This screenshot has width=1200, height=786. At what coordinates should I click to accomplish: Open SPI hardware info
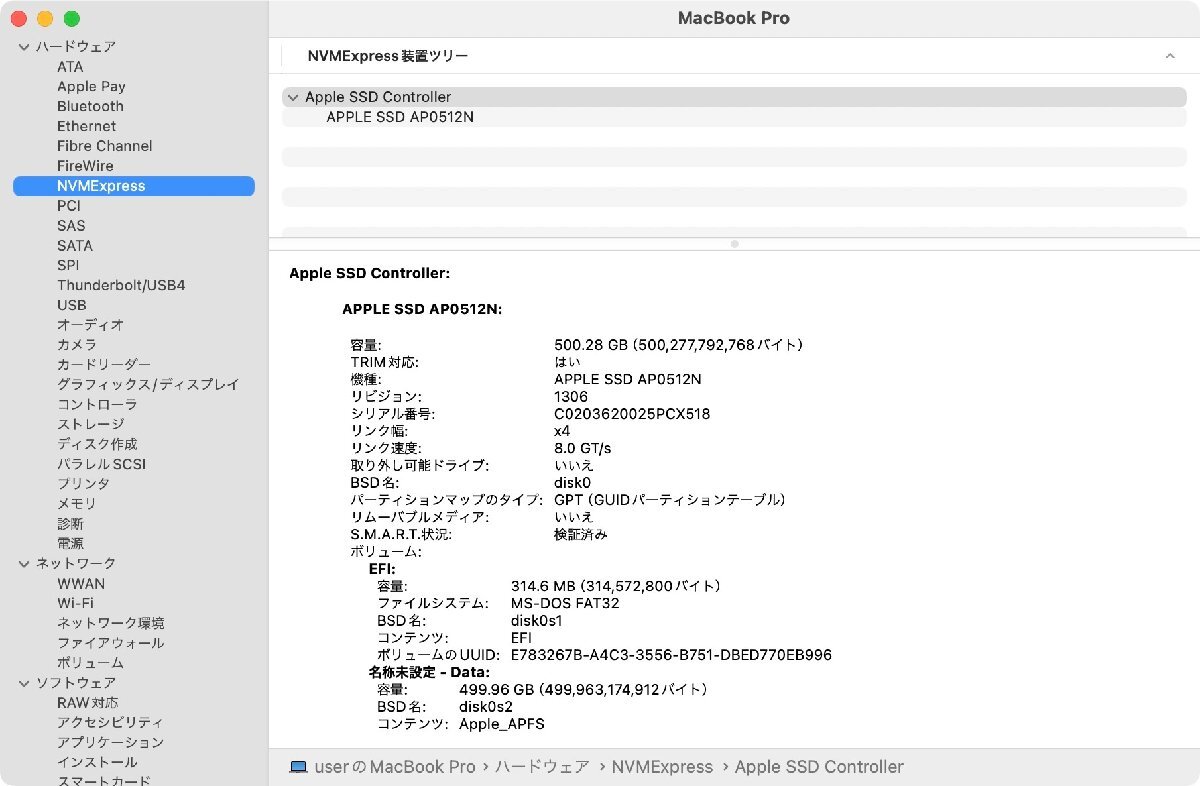68,265
